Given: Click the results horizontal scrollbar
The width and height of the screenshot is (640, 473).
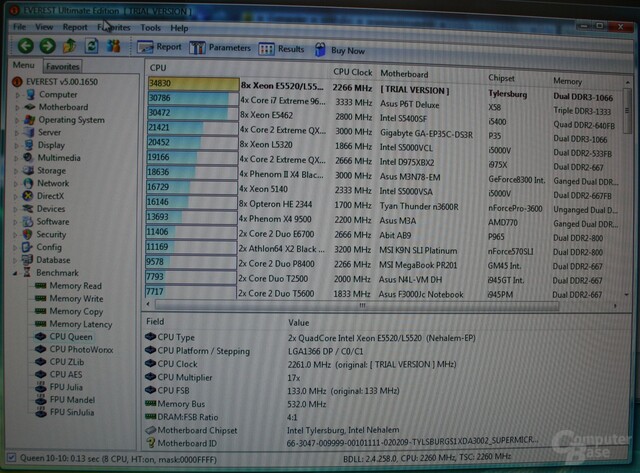Looking at the screenshot, I should tap(357, 305).
